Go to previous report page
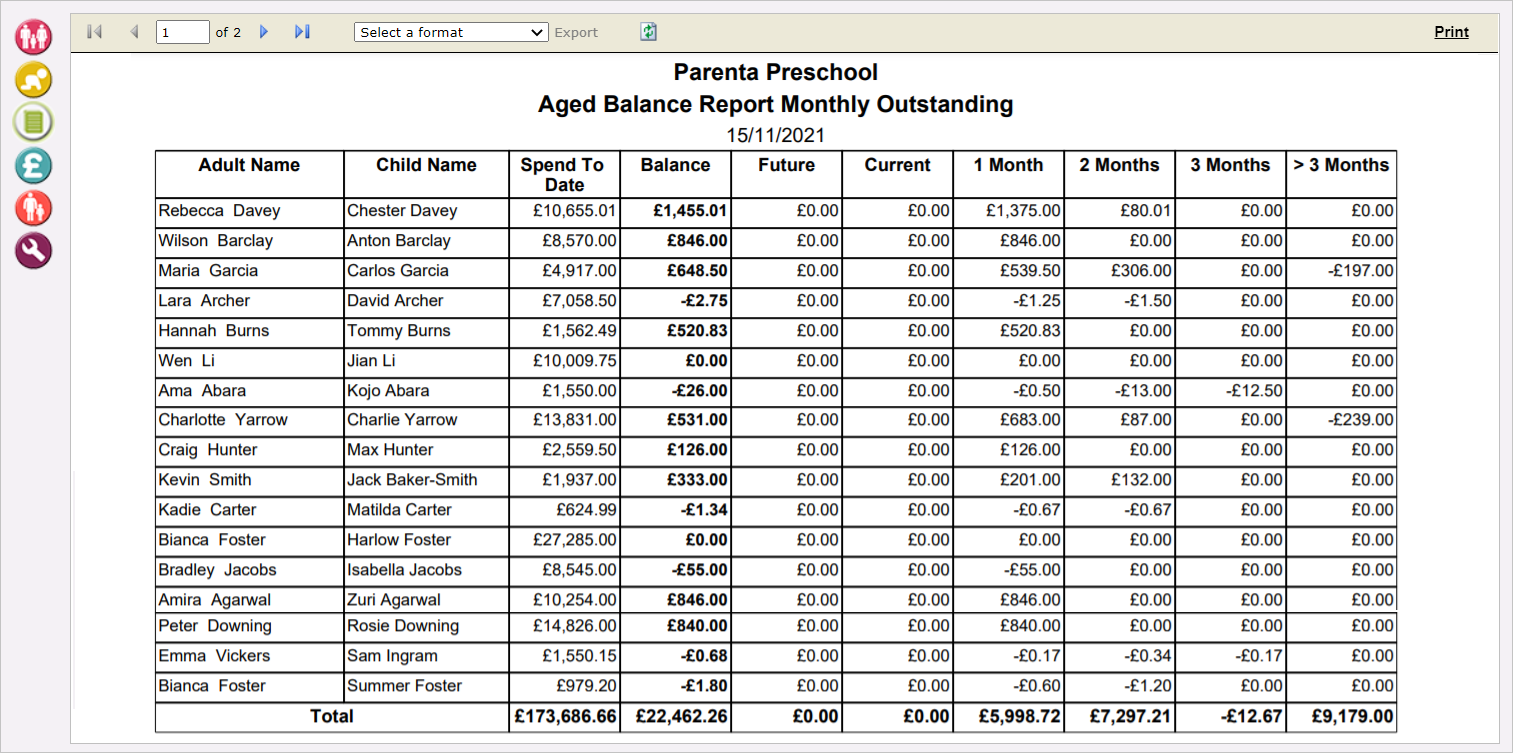1513x753 pixels. 134,32
